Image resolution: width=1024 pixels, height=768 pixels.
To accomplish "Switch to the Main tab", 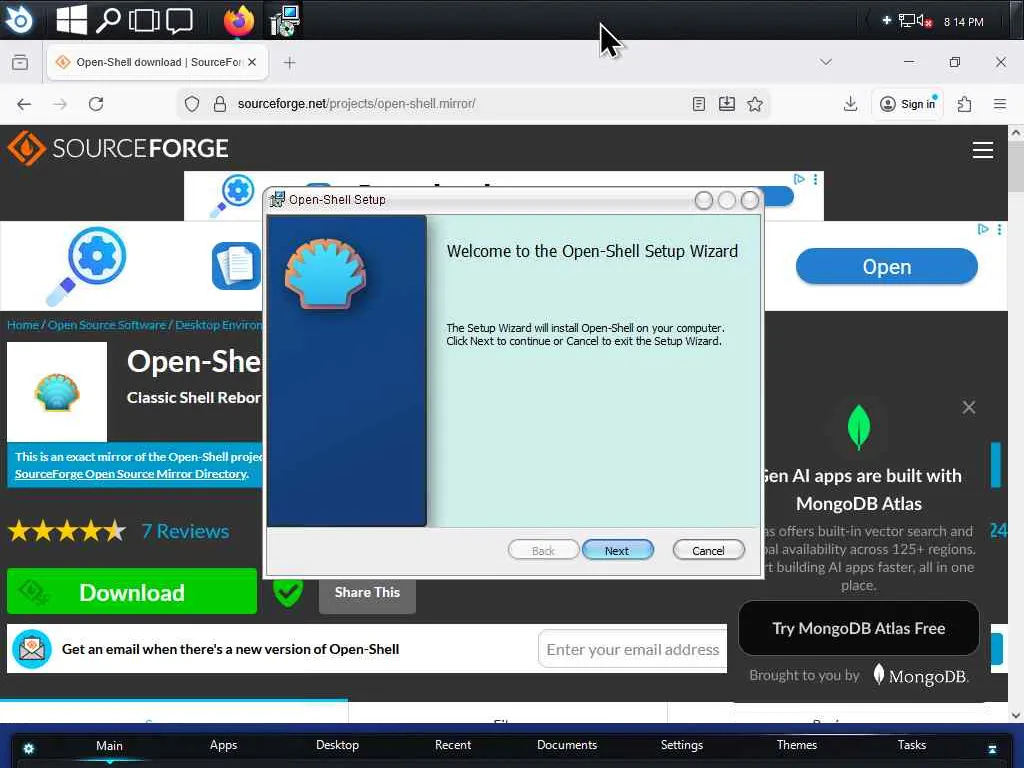I will coord(109,745).
